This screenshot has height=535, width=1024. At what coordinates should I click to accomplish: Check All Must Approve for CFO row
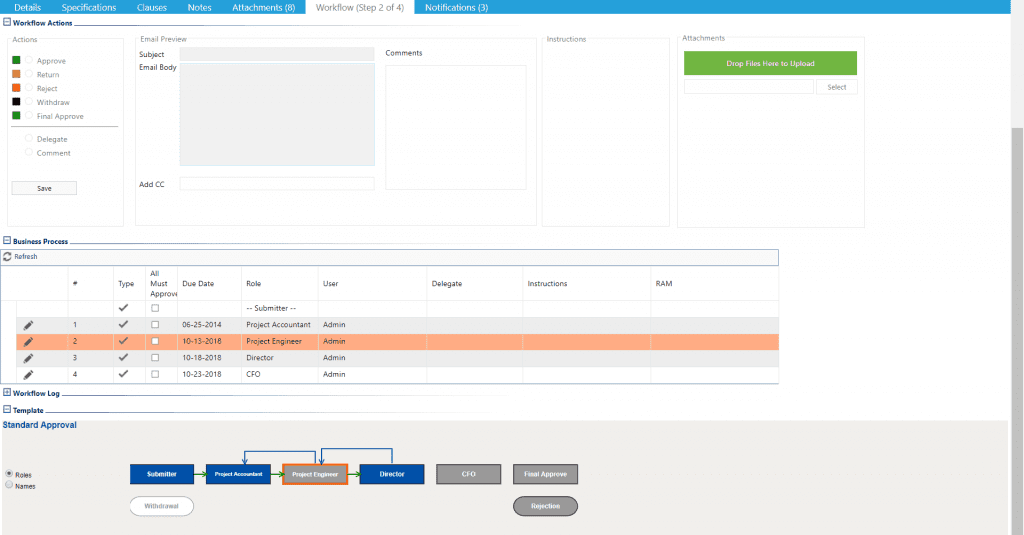click(x=155, y=374)
